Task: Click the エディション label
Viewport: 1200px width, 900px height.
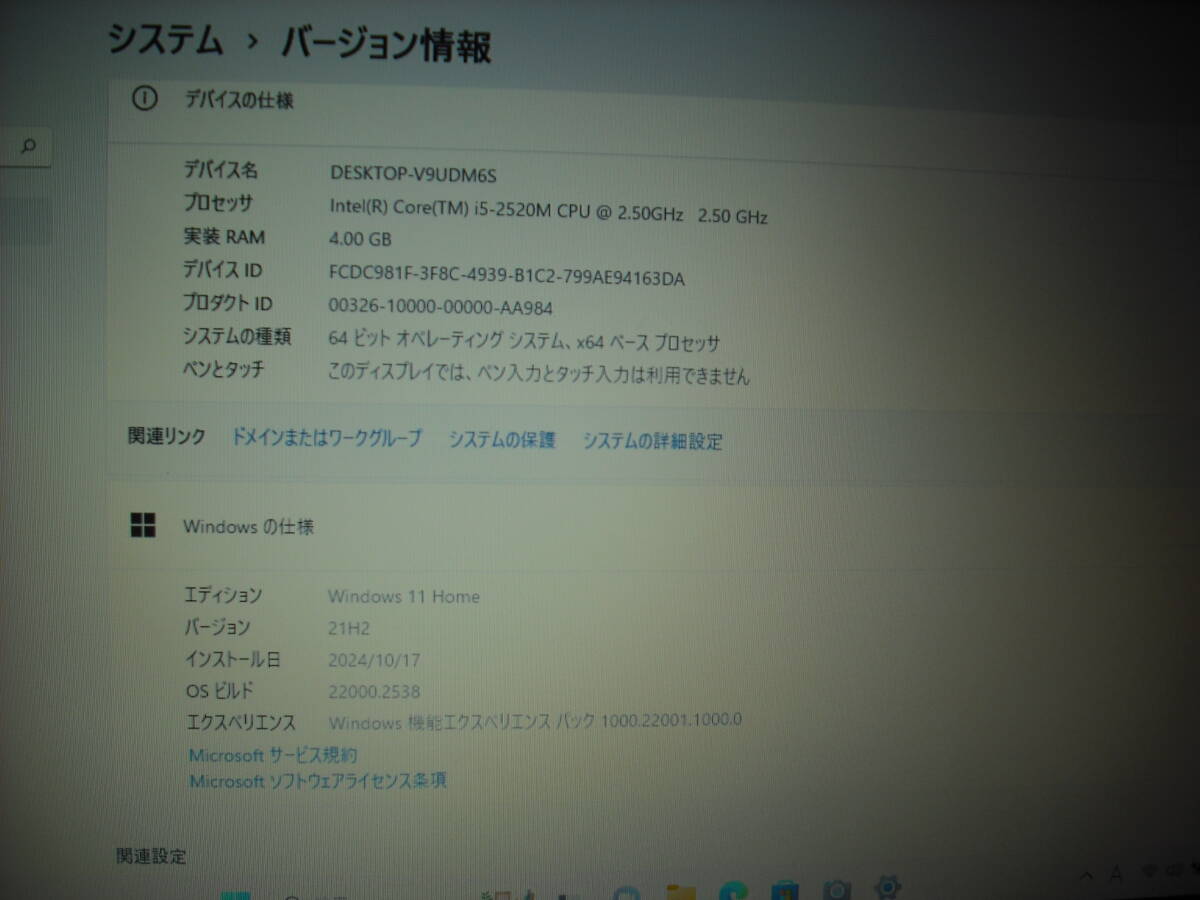Action: tap(224, 594)
